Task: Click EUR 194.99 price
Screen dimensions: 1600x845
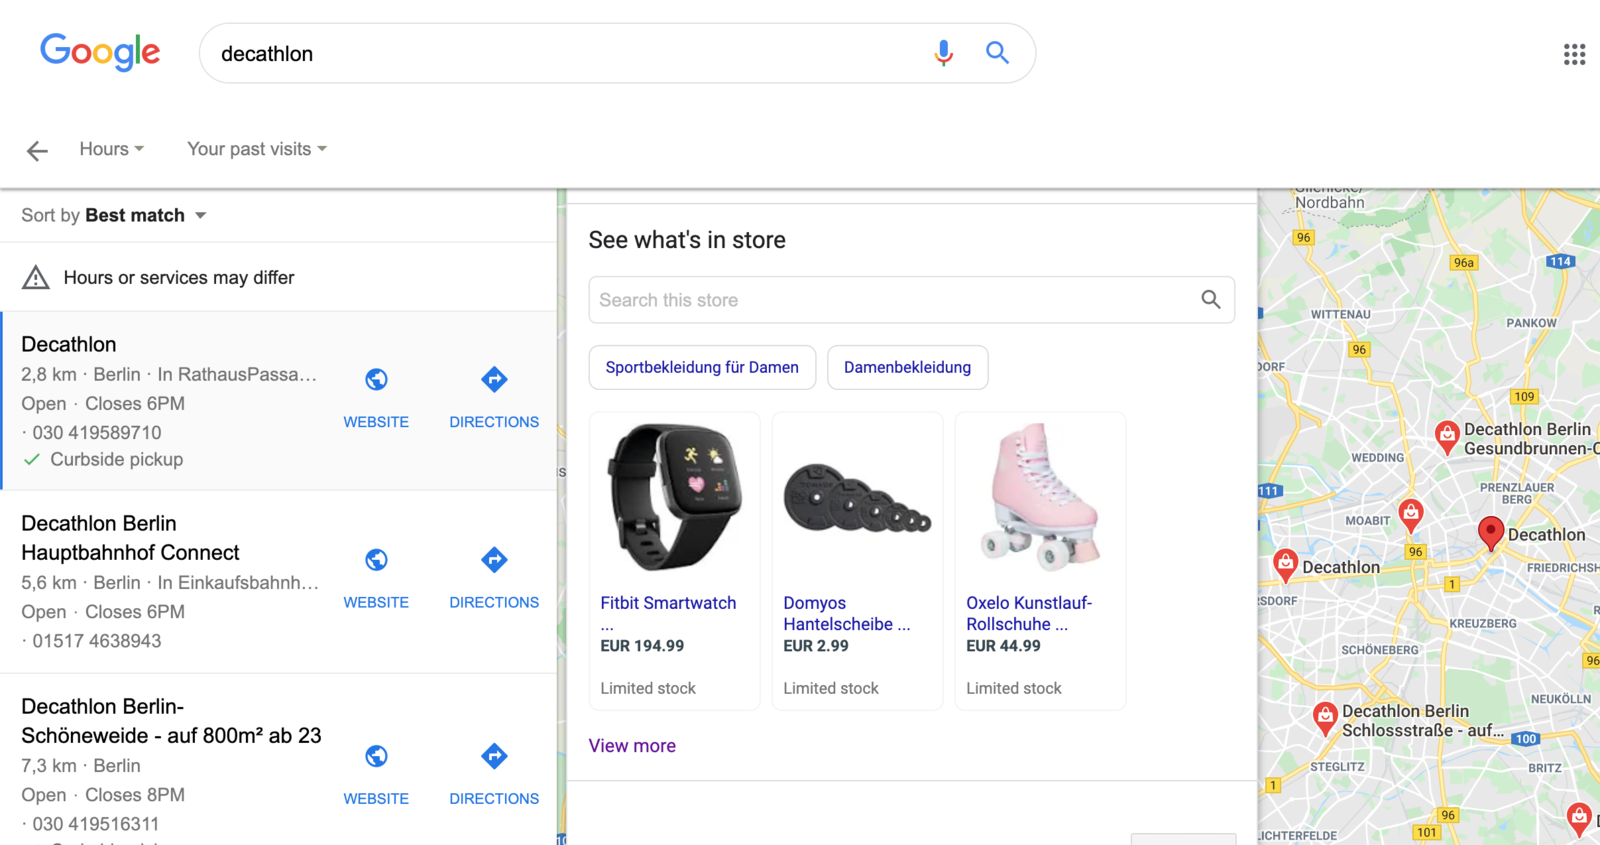Action: tap(642, 646)
